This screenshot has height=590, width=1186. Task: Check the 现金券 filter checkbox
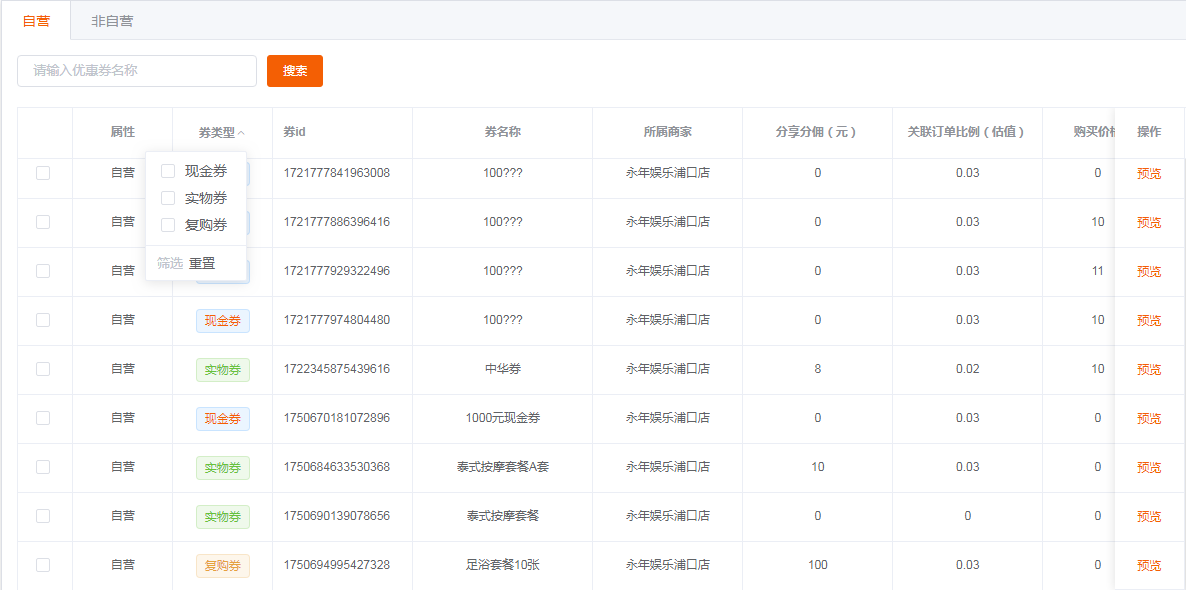[167, 170]
